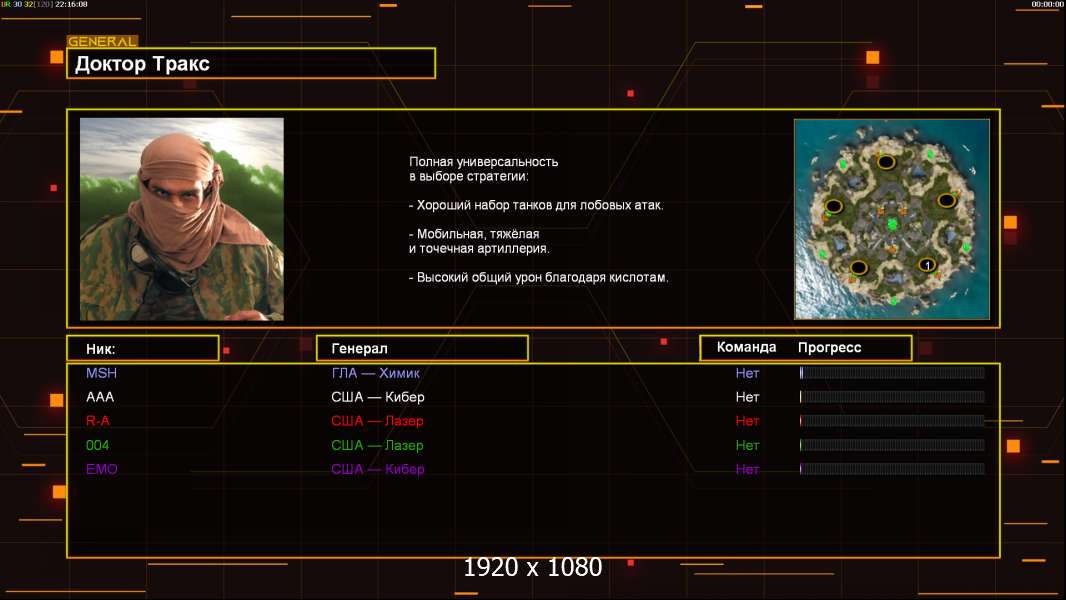1066x600 pixels.
Task: Click team value Нет in EMO row
Action: [x=747, y=469]
